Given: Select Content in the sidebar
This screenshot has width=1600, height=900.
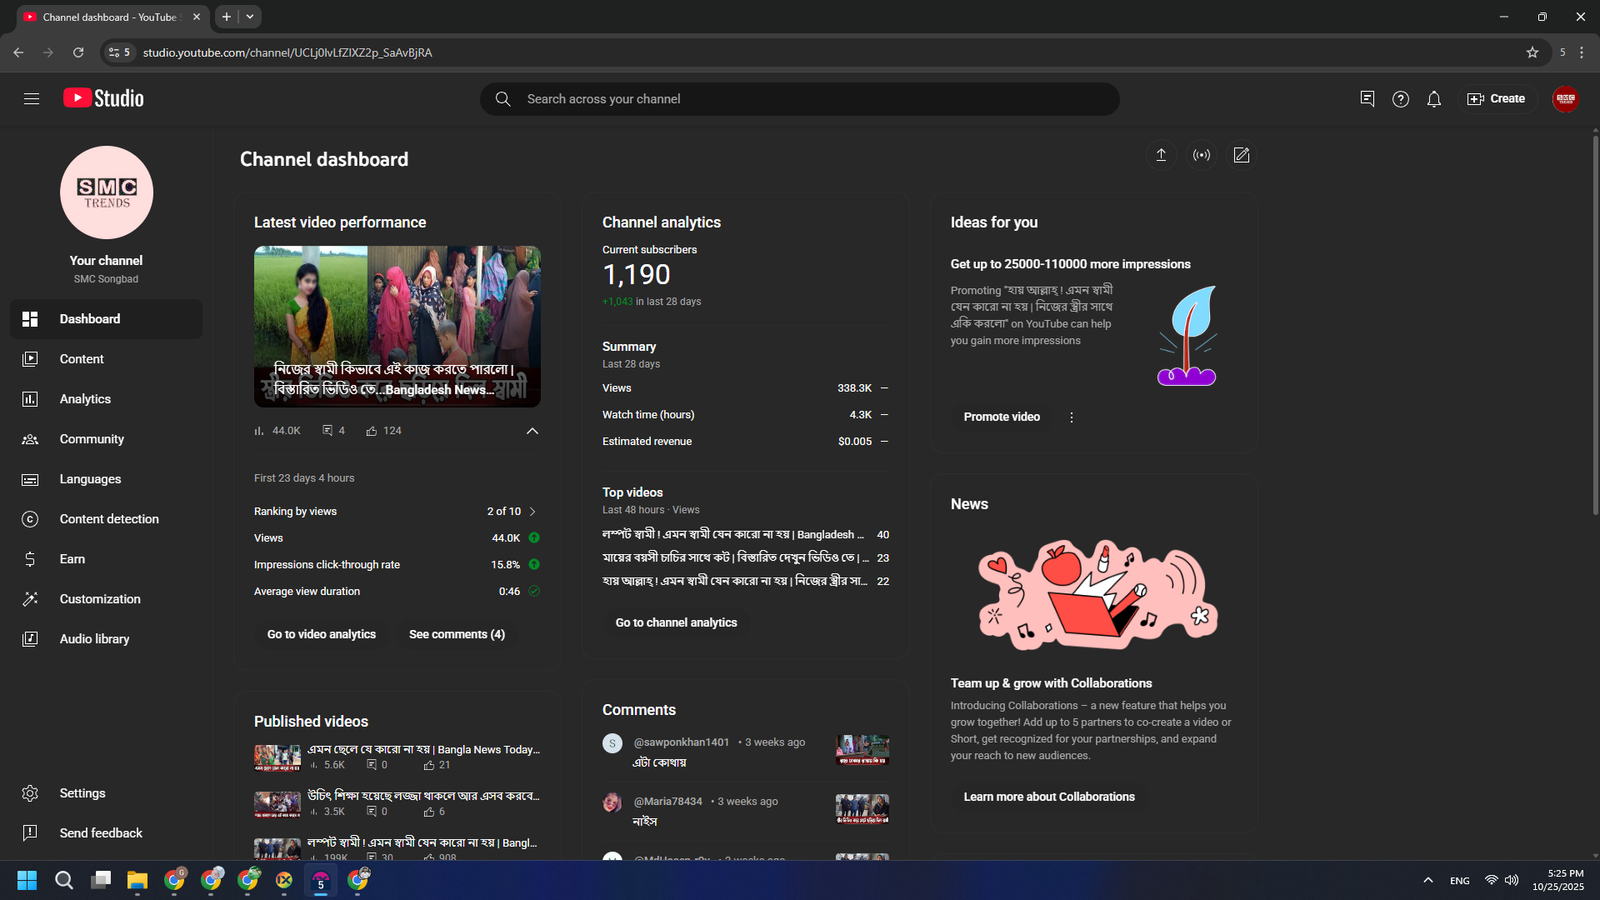Looking at the screenshot, I should pyautogui.click(x=81, y=359).
